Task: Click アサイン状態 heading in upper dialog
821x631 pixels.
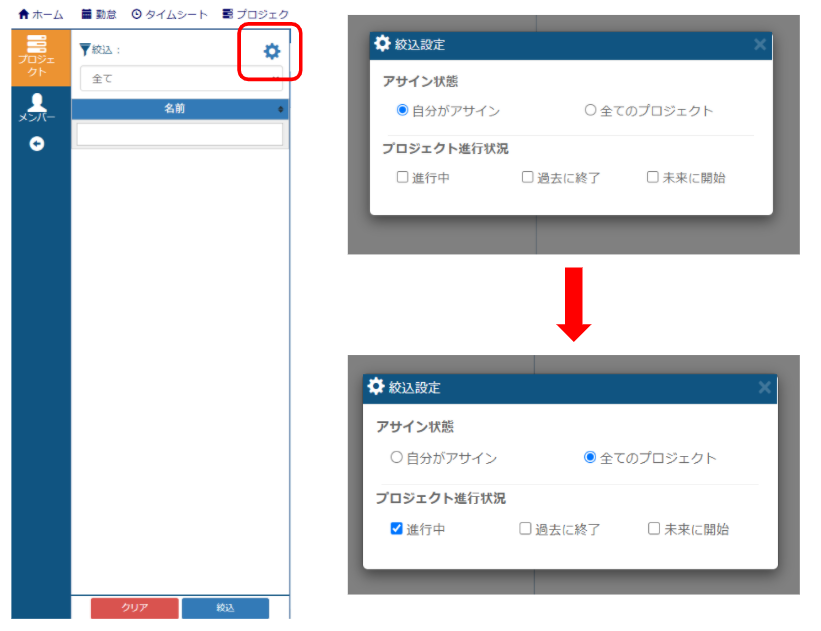Action: point(420,81)
